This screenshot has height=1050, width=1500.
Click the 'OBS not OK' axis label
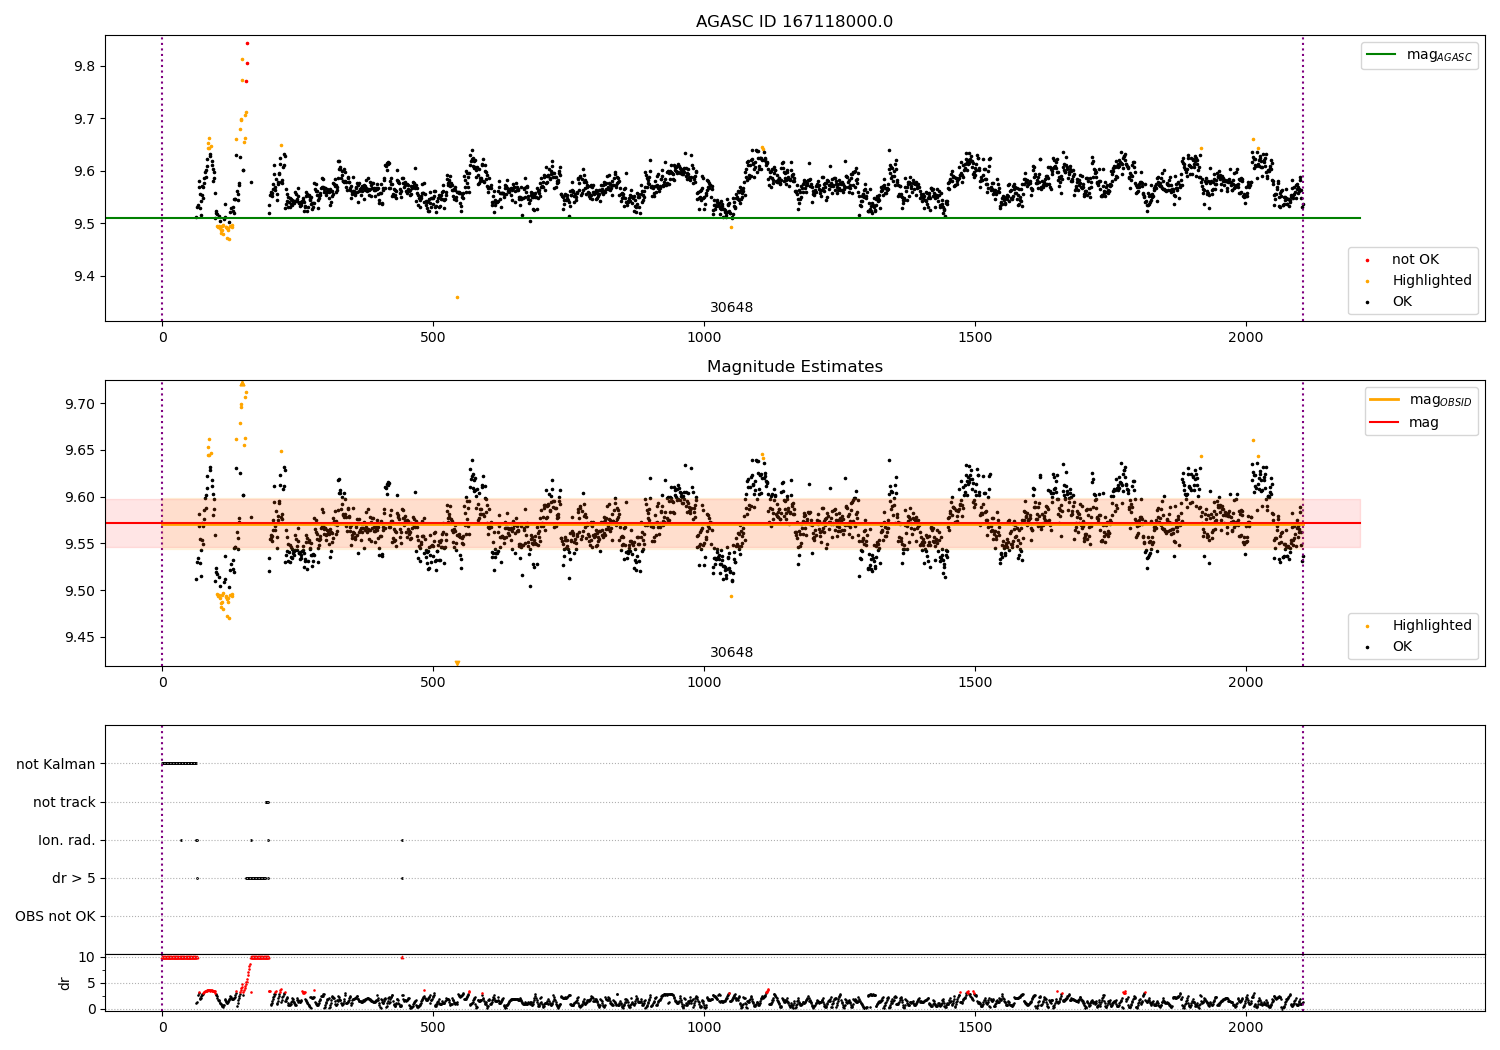(56, 917)
